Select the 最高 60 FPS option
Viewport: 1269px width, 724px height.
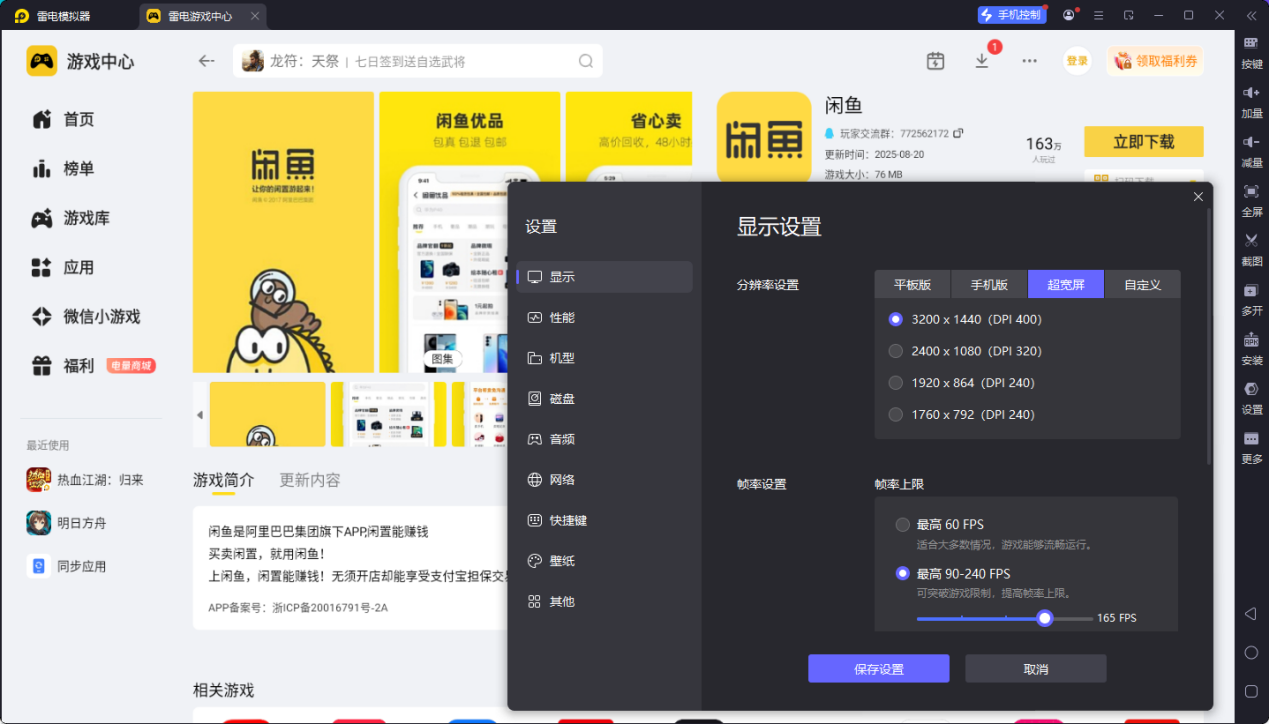[903, 525]
